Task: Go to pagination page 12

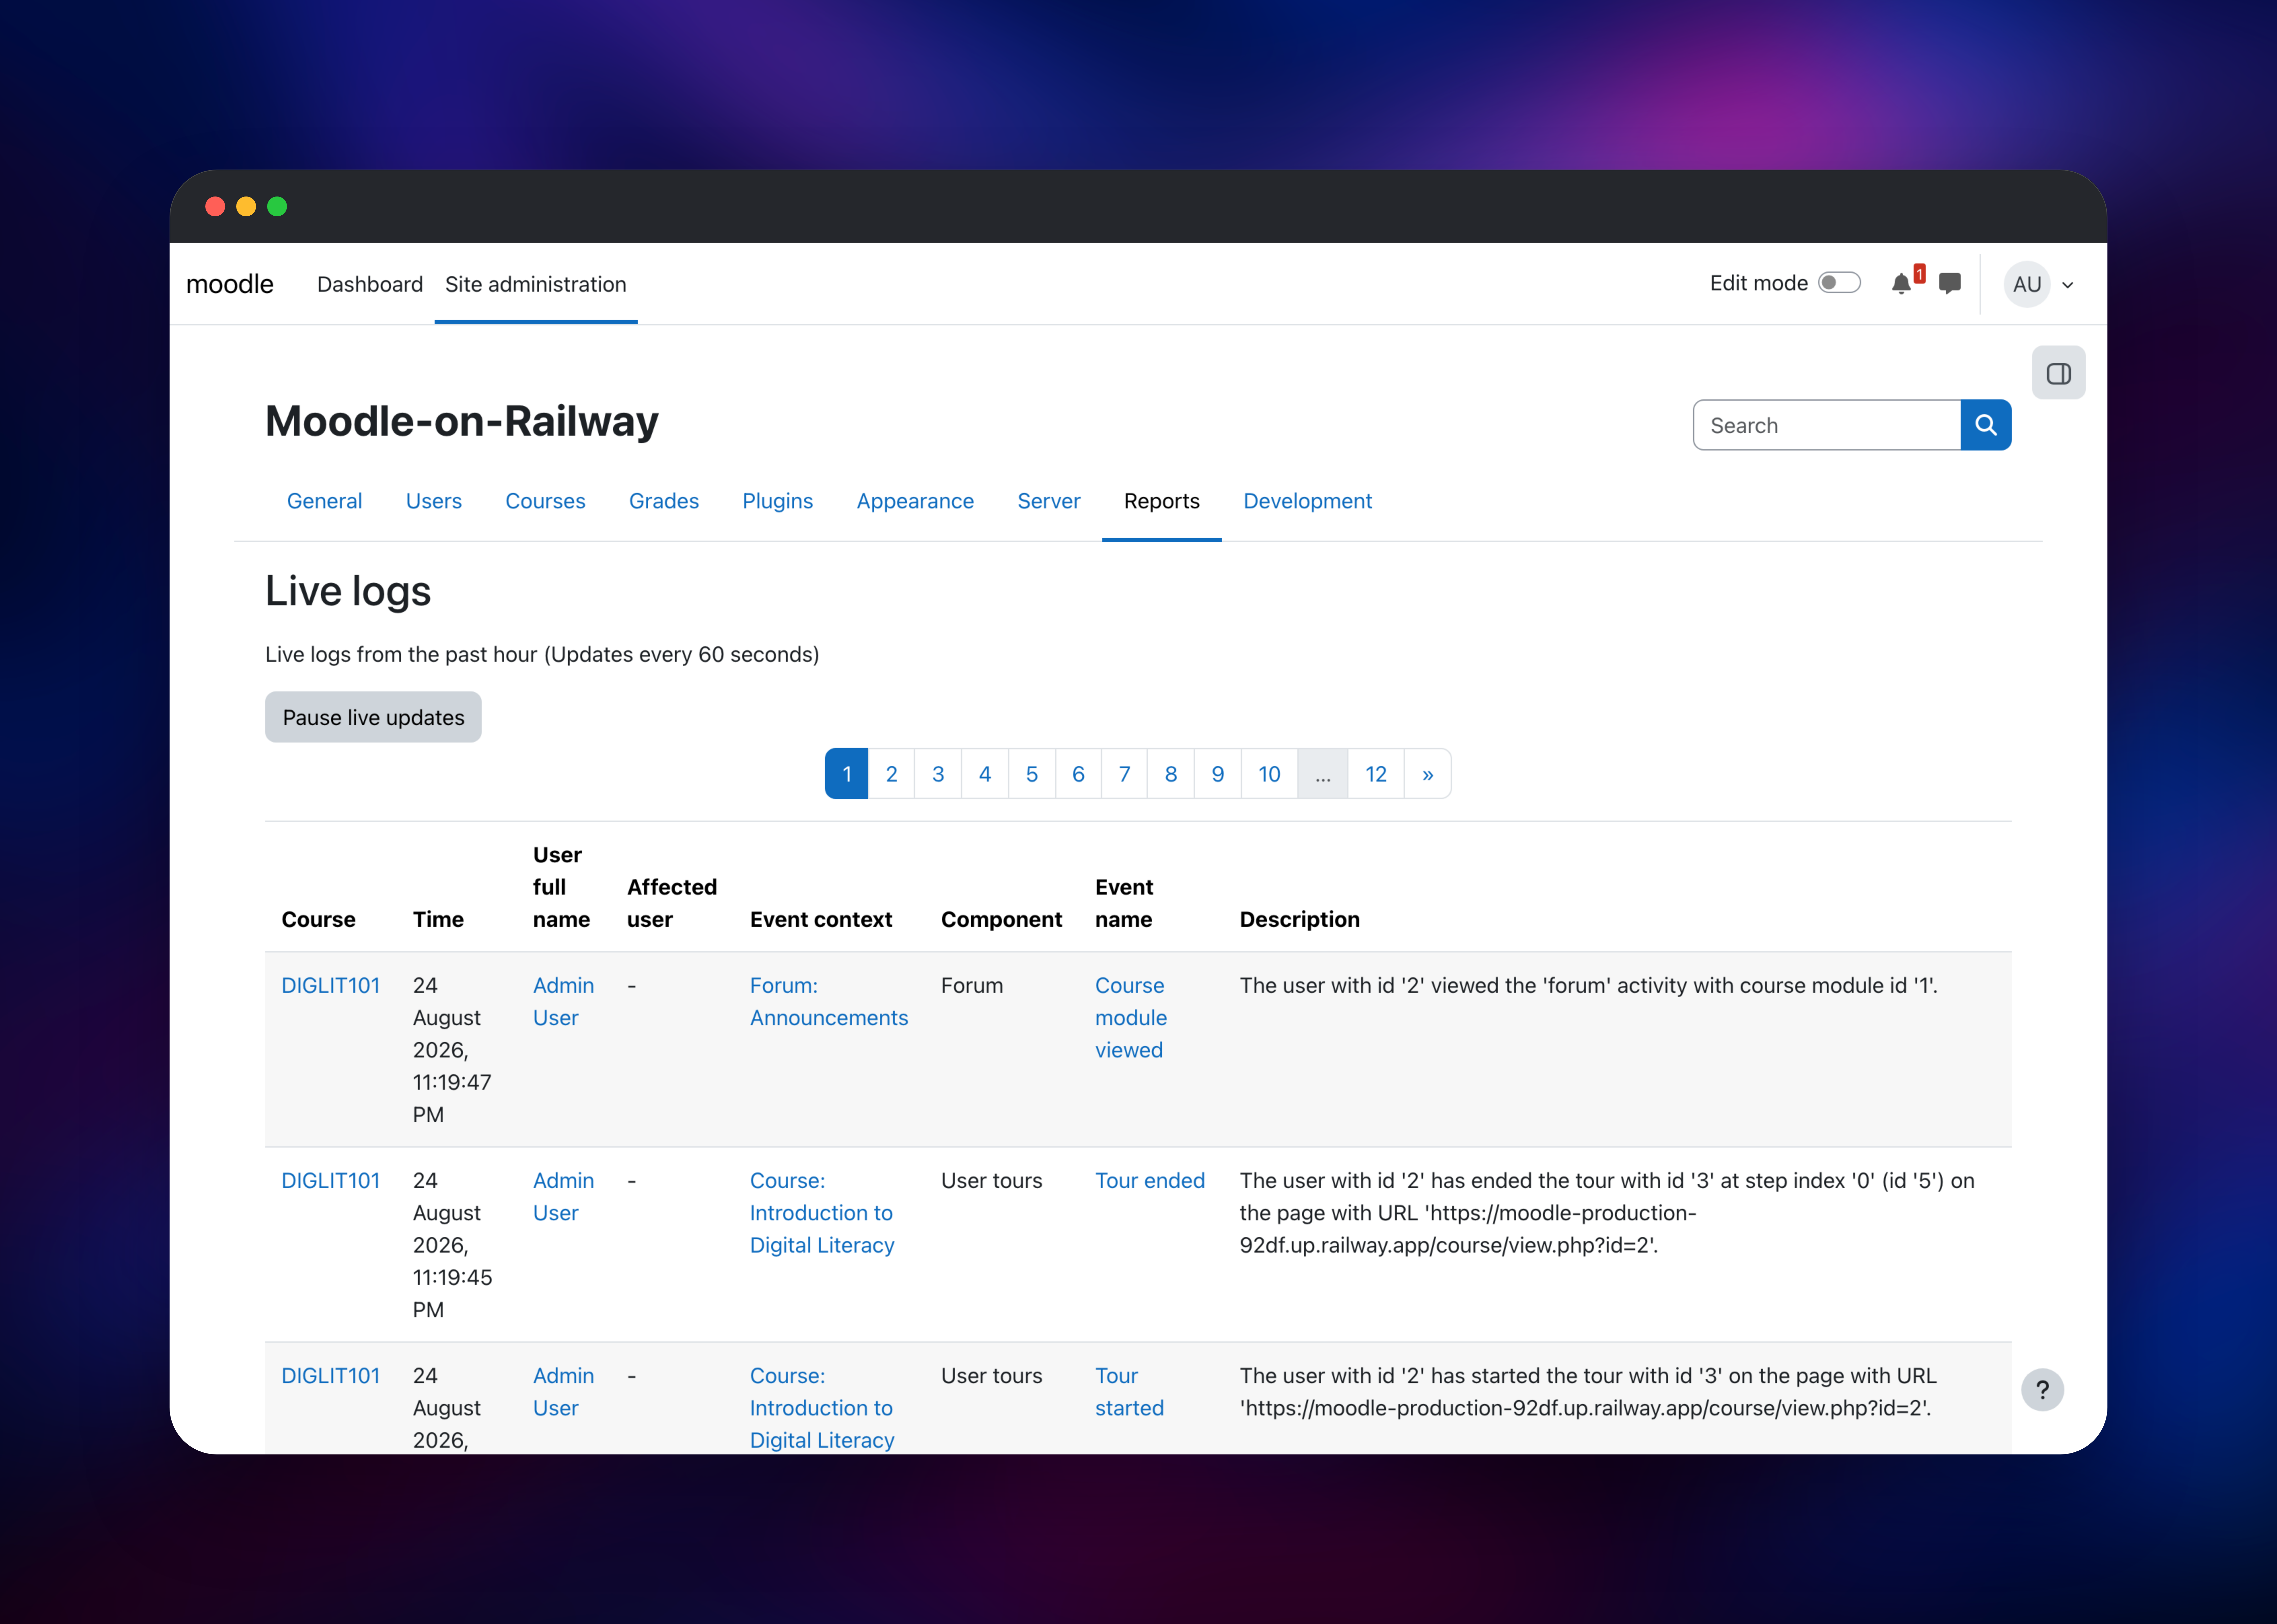Action: (1376, 774)
